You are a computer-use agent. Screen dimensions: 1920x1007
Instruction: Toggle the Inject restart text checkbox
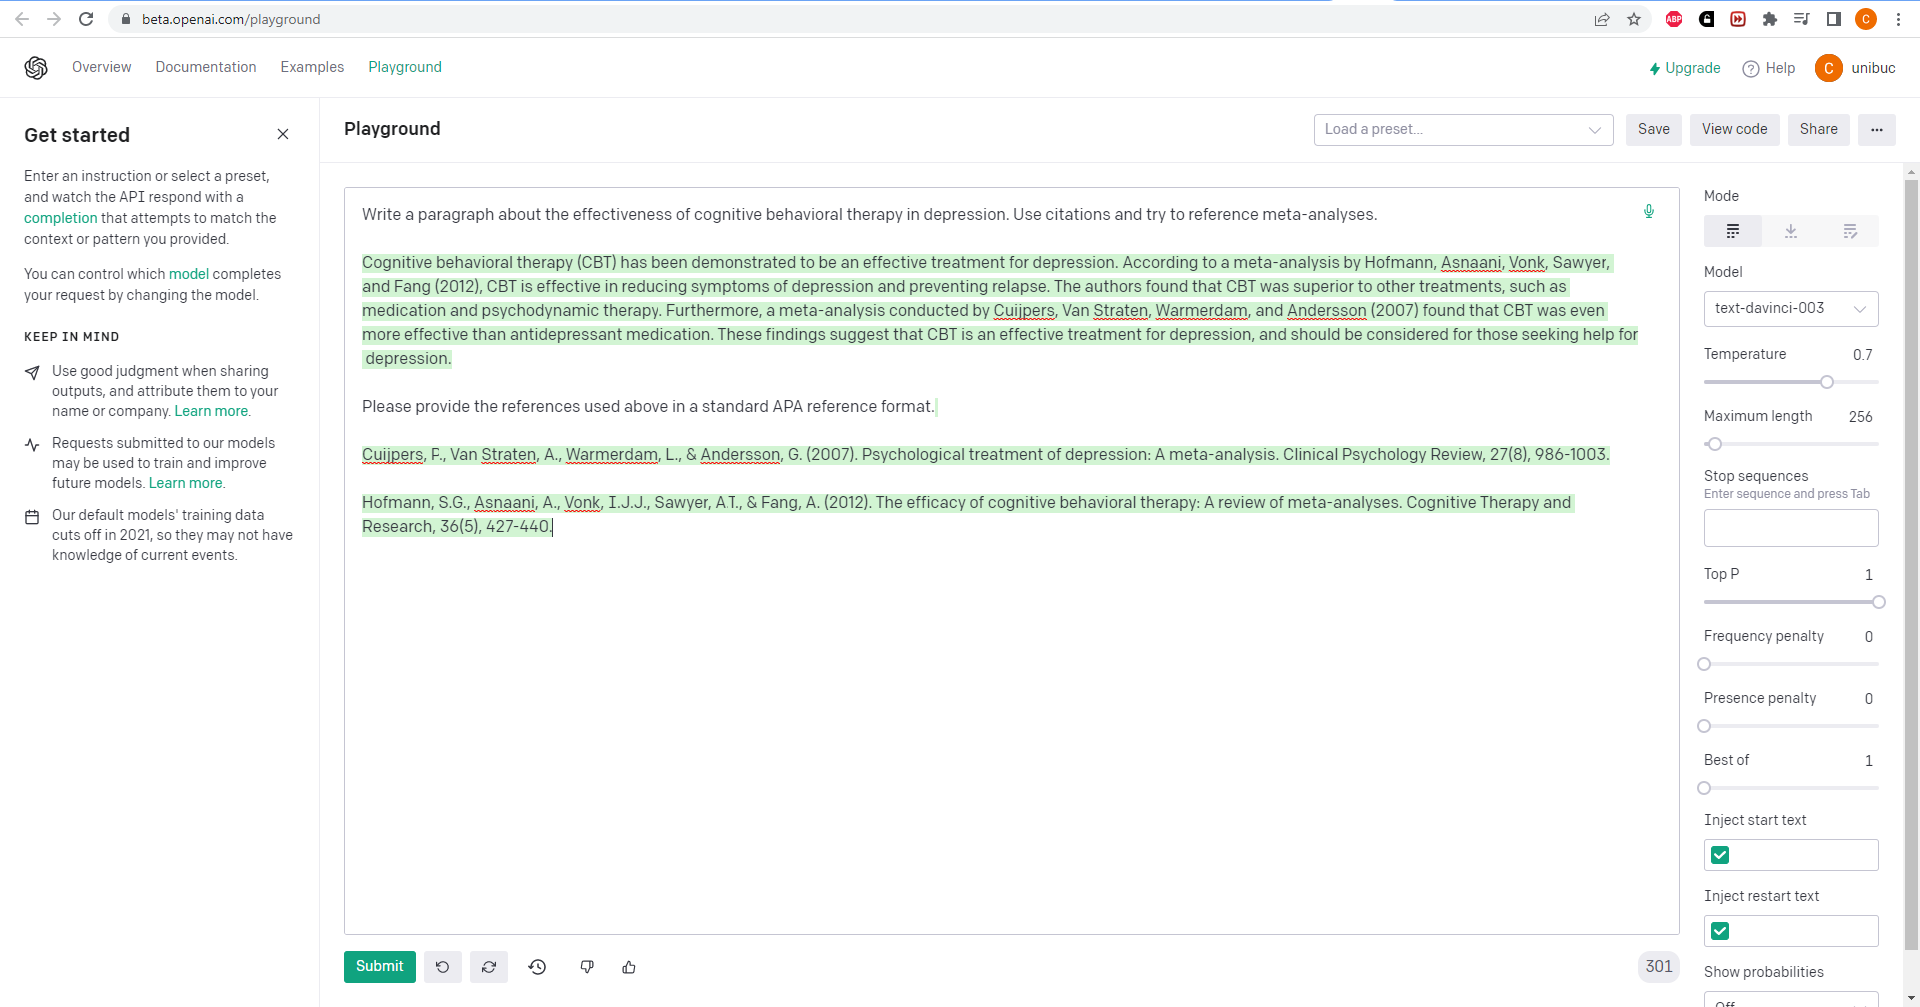click(1720, 931)
